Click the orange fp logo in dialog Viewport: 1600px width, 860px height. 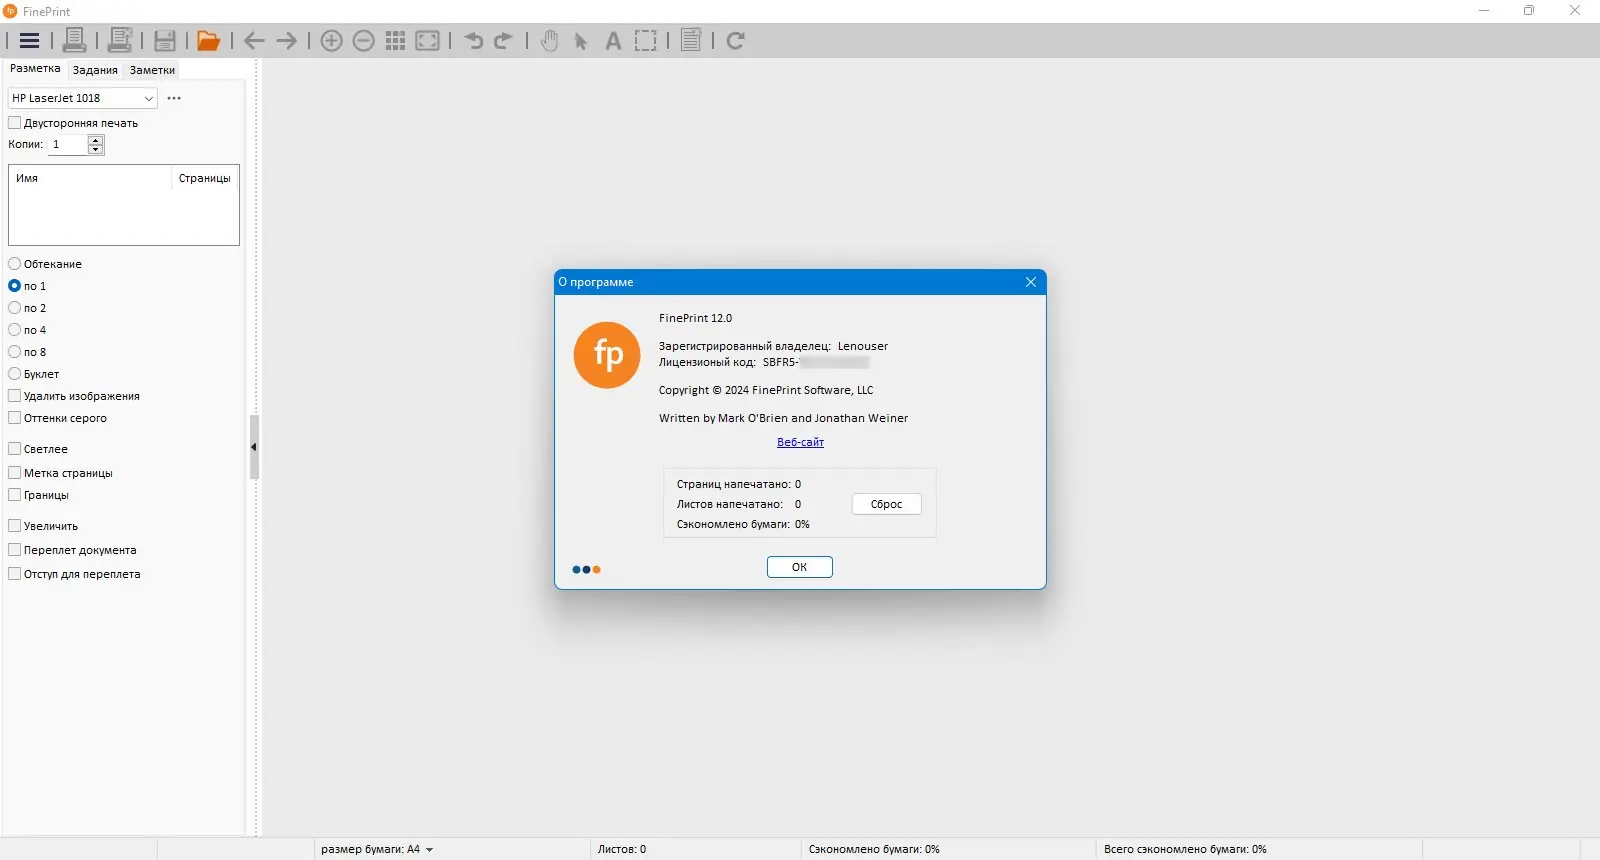pyautogui.click(x=607, y=355)
